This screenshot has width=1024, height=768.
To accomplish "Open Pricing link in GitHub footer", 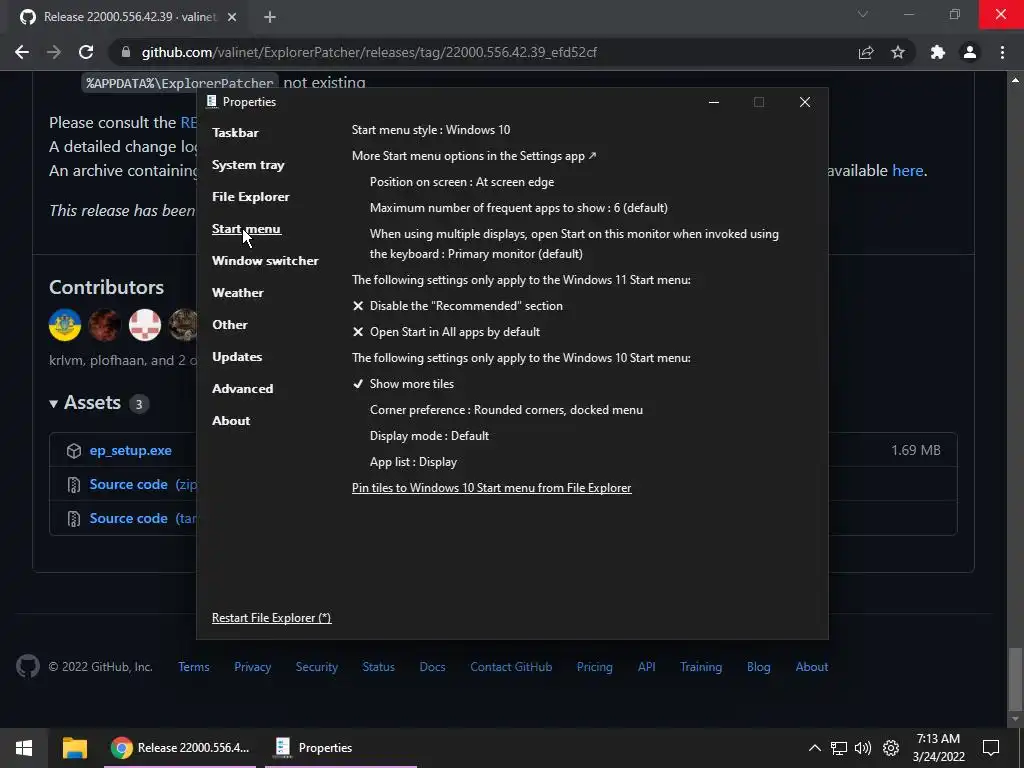I will [594, 667].
